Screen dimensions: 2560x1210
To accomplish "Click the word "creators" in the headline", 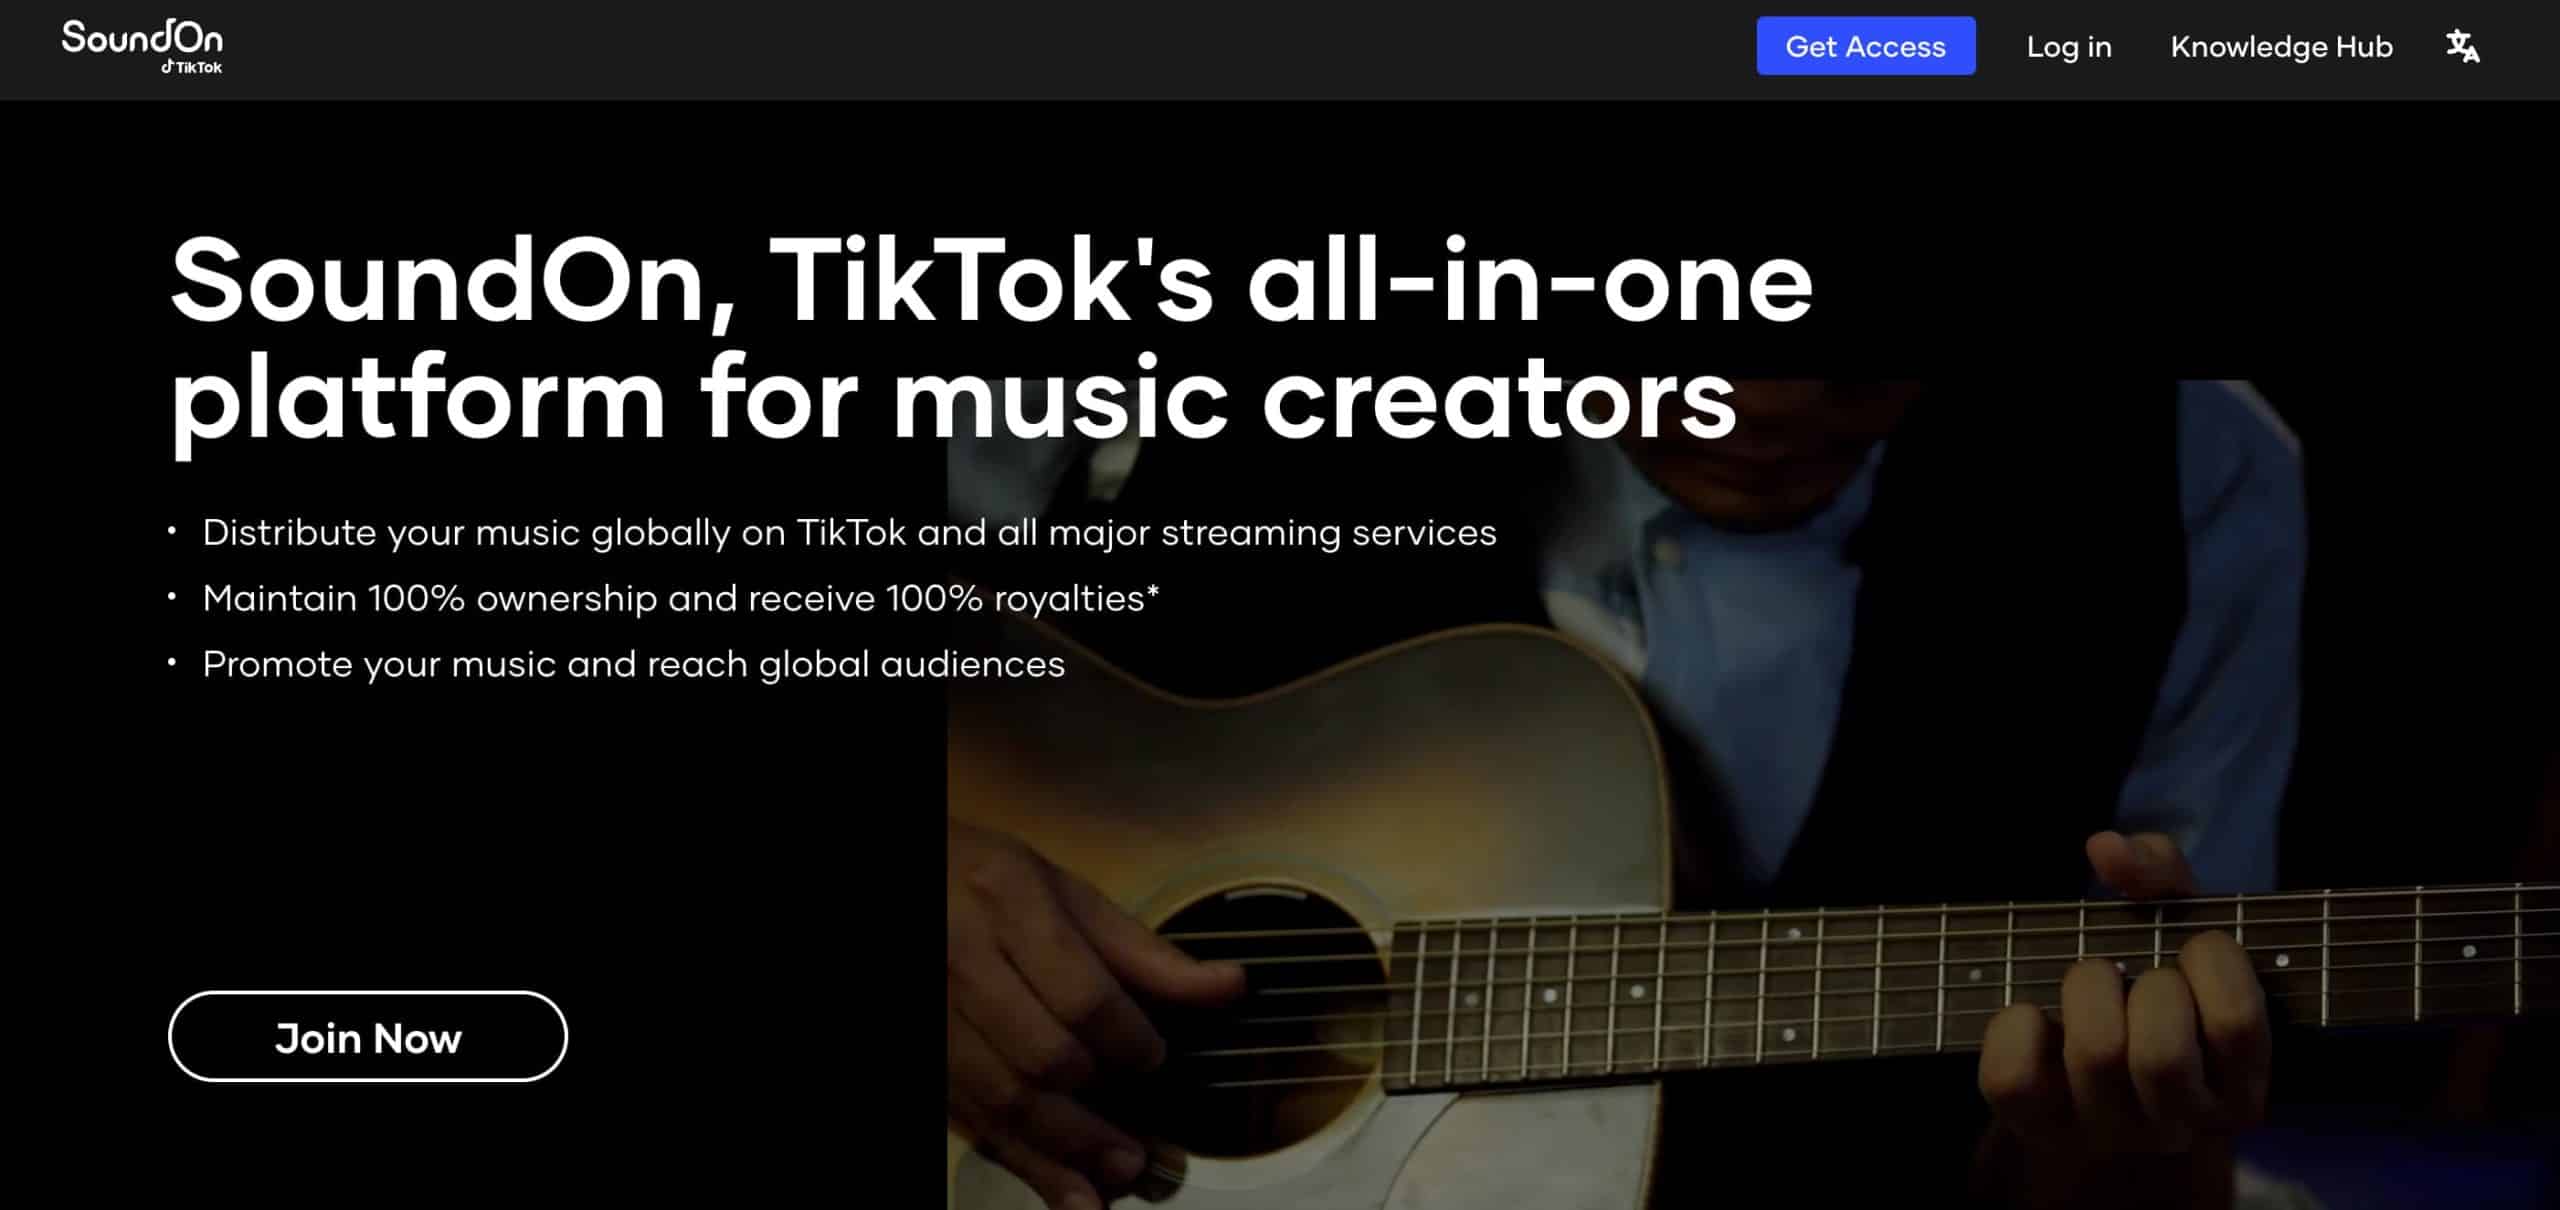I will [x=1499, y=400].
